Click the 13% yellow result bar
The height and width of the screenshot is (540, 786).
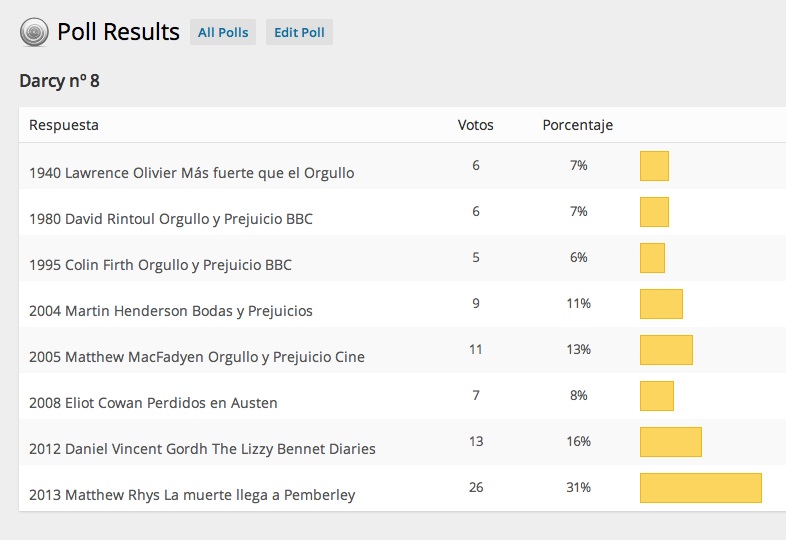[666, 350]
